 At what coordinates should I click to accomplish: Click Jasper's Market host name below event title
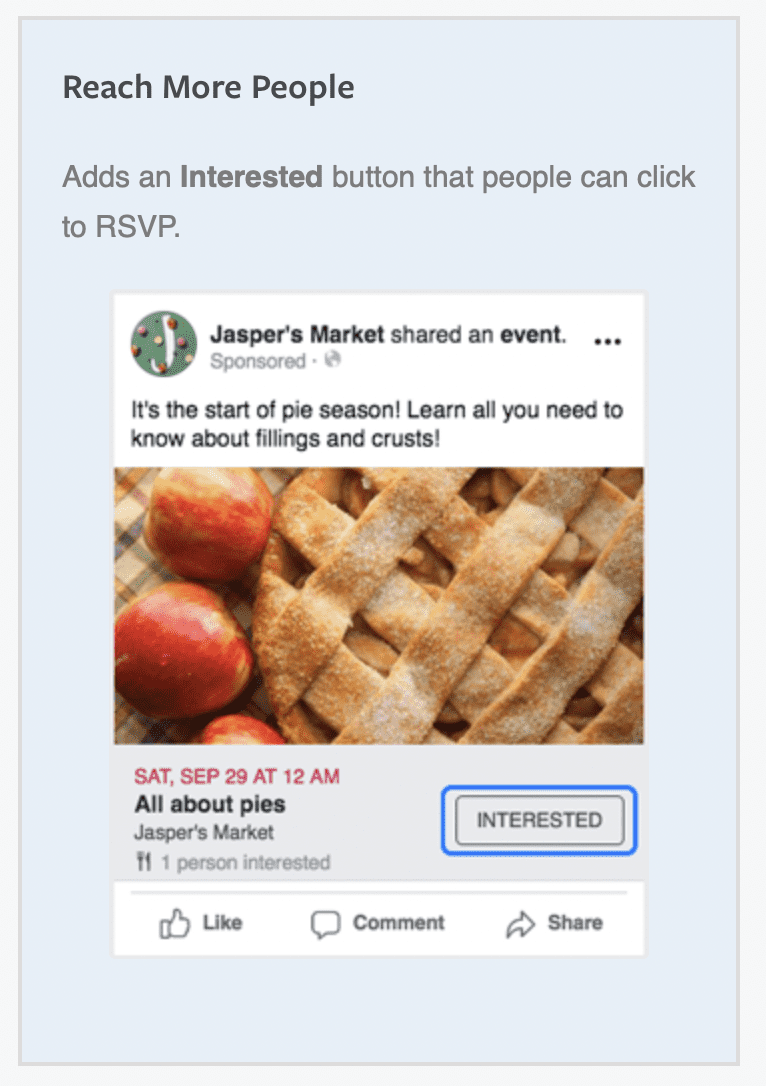pyautogui.click(x=203, y=832)
